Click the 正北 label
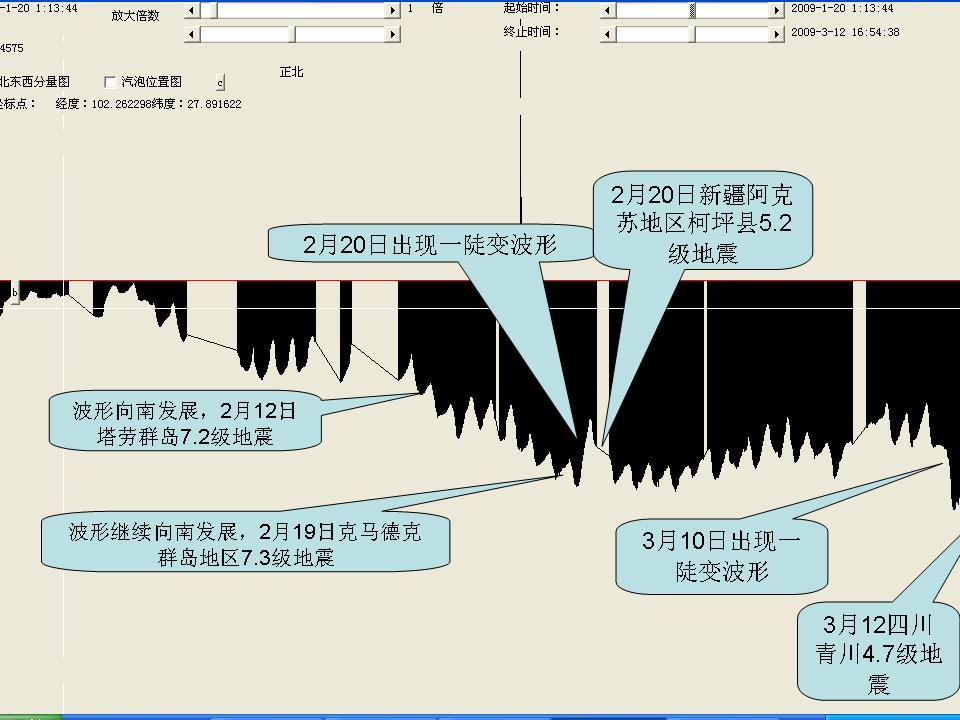960x720 pixels. (x=291, y=72)
